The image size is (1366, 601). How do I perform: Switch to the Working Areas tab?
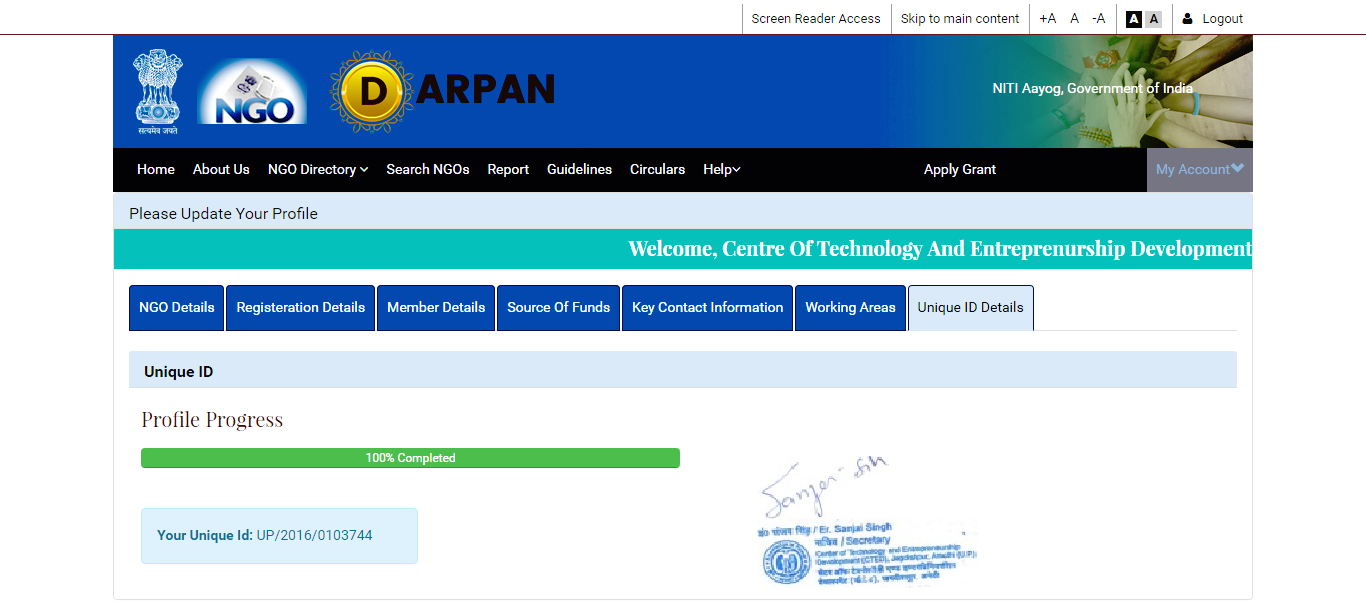coord(851,308)
